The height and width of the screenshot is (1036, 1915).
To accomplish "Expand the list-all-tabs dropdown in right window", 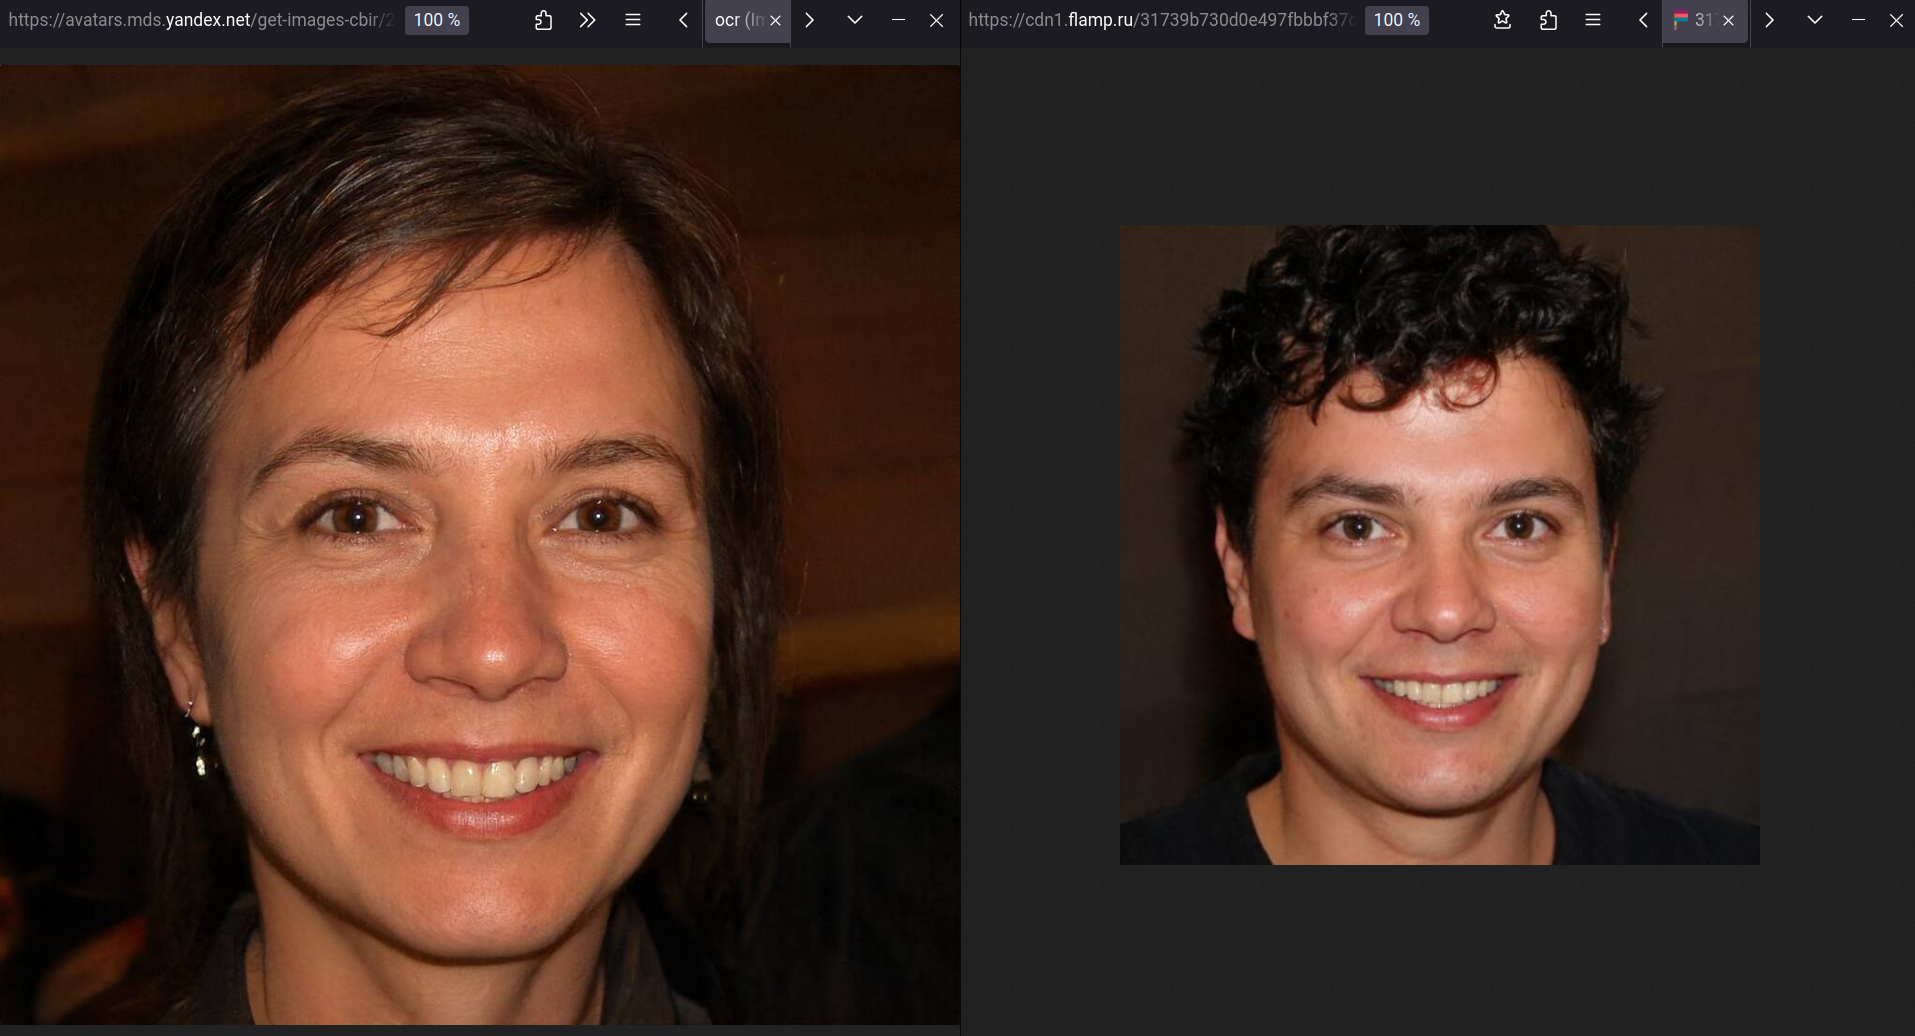I will (1814, 20).
